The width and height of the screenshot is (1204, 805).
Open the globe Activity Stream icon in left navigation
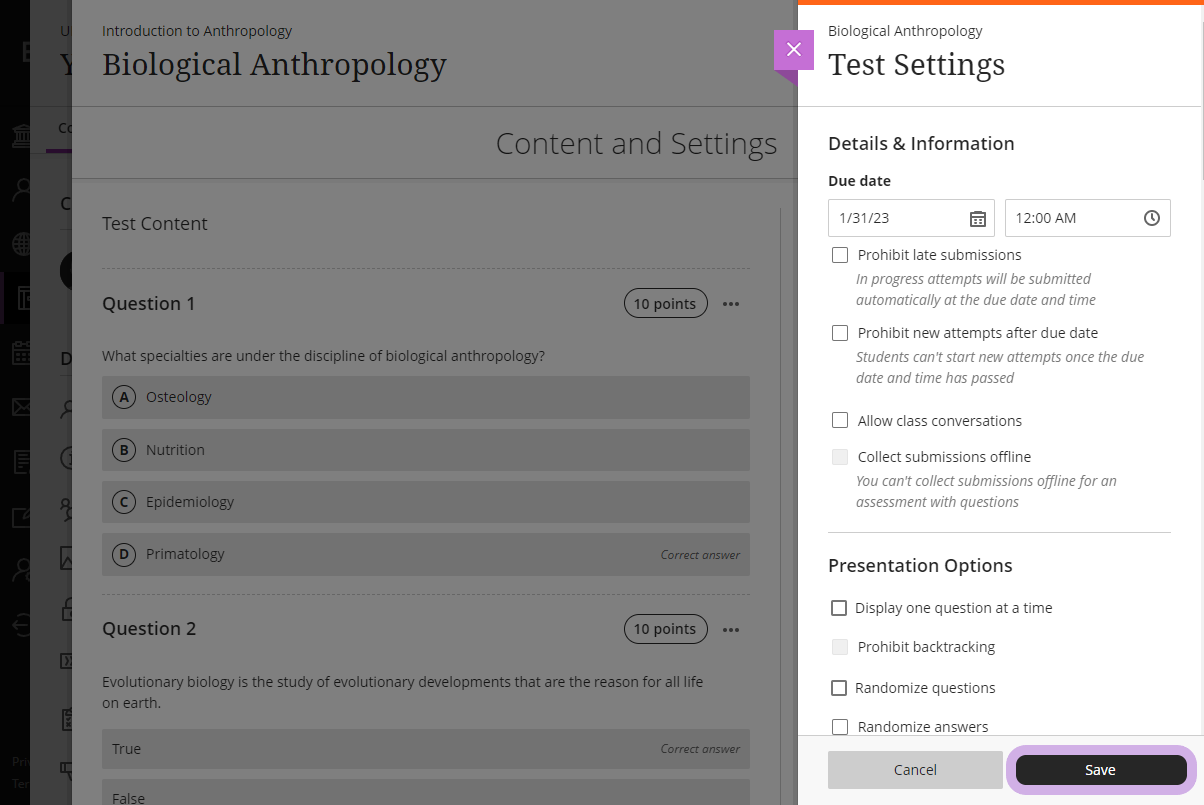[x=21, y=244]
